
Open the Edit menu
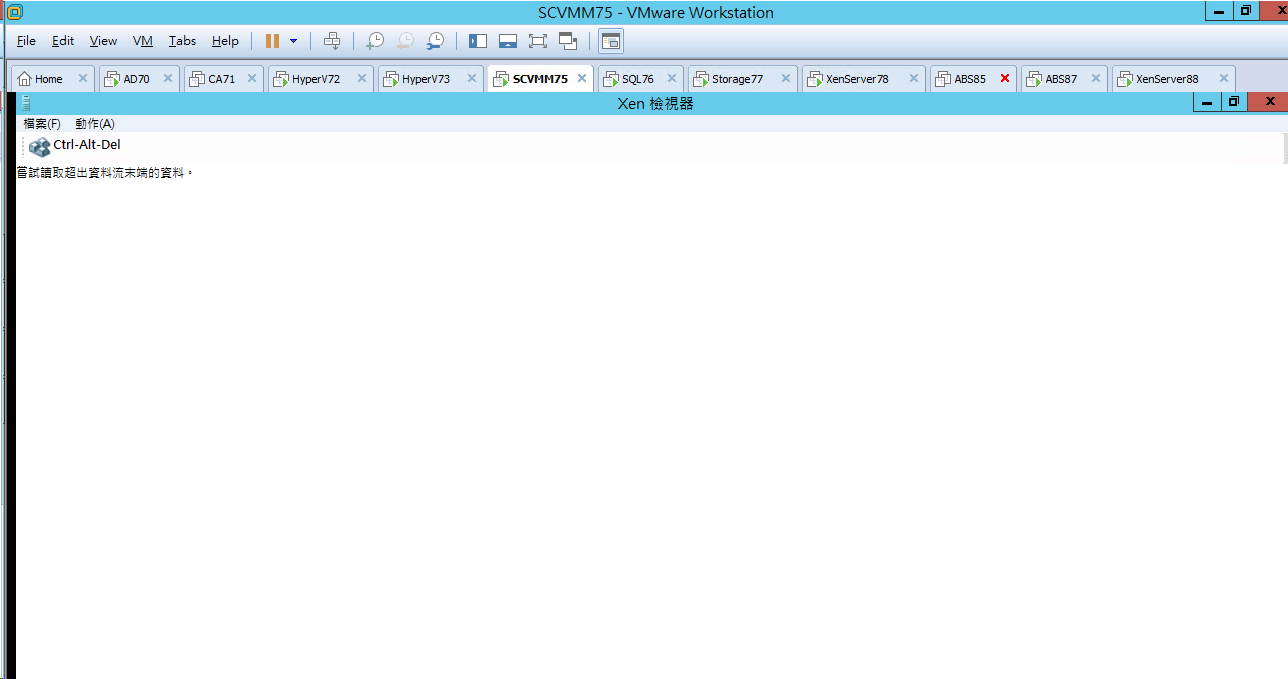(x=63, y=41)
